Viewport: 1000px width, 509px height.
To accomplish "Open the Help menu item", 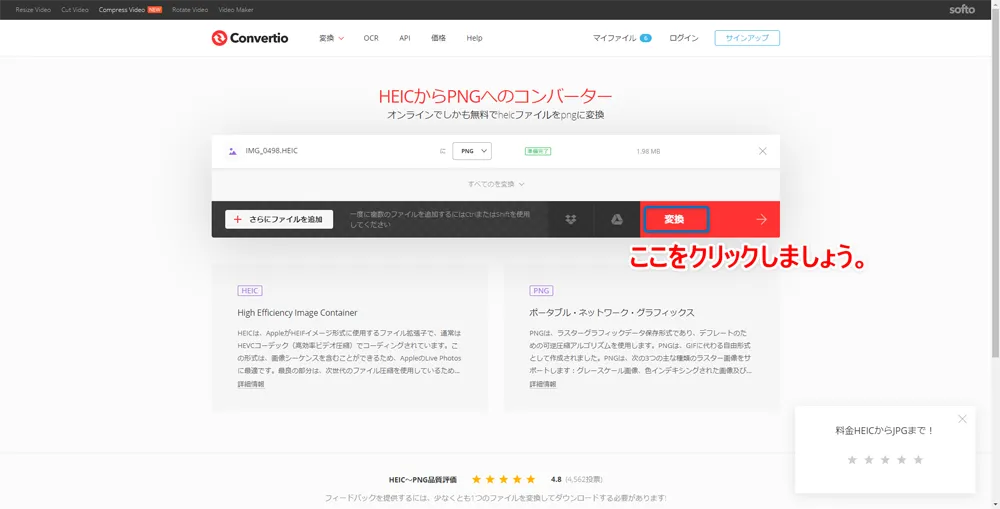I will pos(474,38).
